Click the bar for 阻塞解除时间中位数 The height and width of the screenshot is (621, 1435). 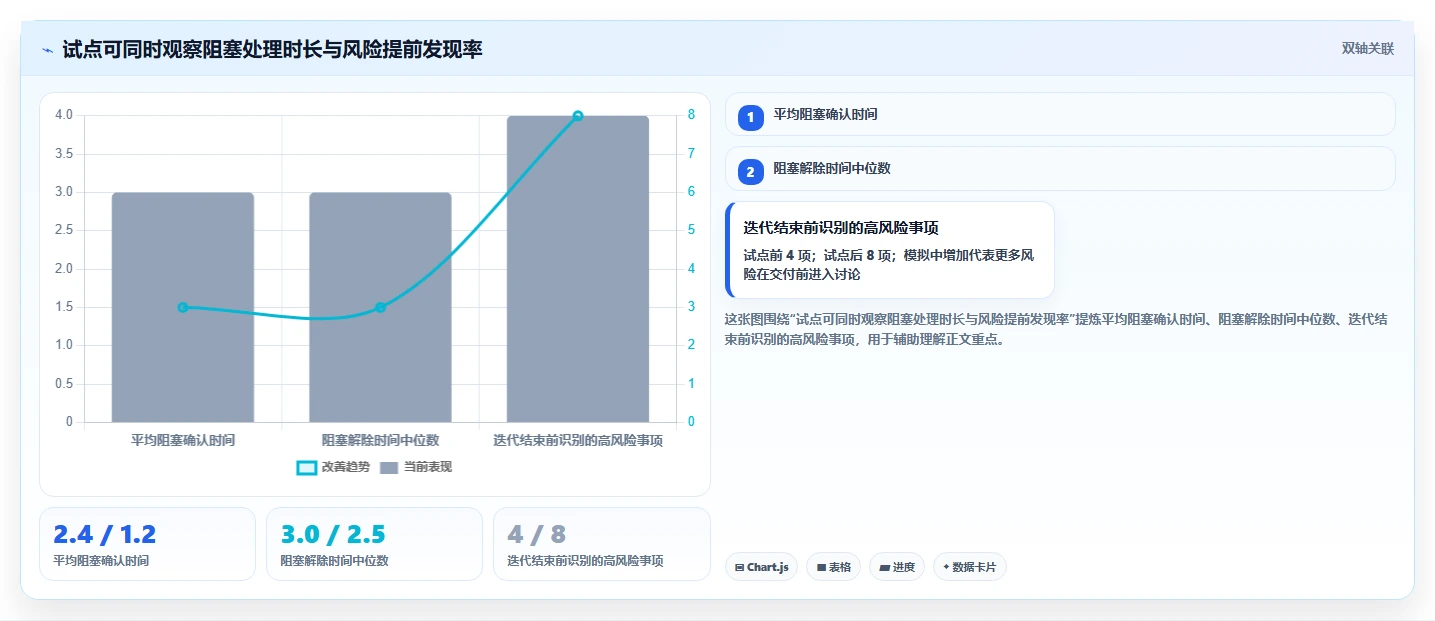[380, 307]
